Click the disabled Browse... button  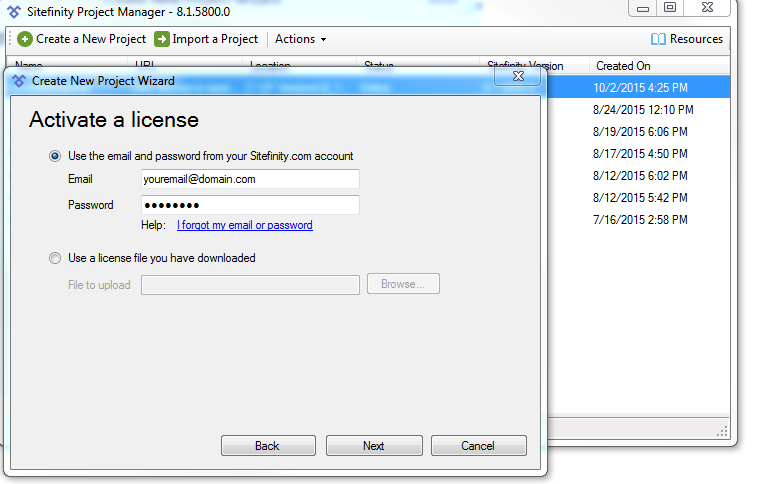[x=403, y=284]
